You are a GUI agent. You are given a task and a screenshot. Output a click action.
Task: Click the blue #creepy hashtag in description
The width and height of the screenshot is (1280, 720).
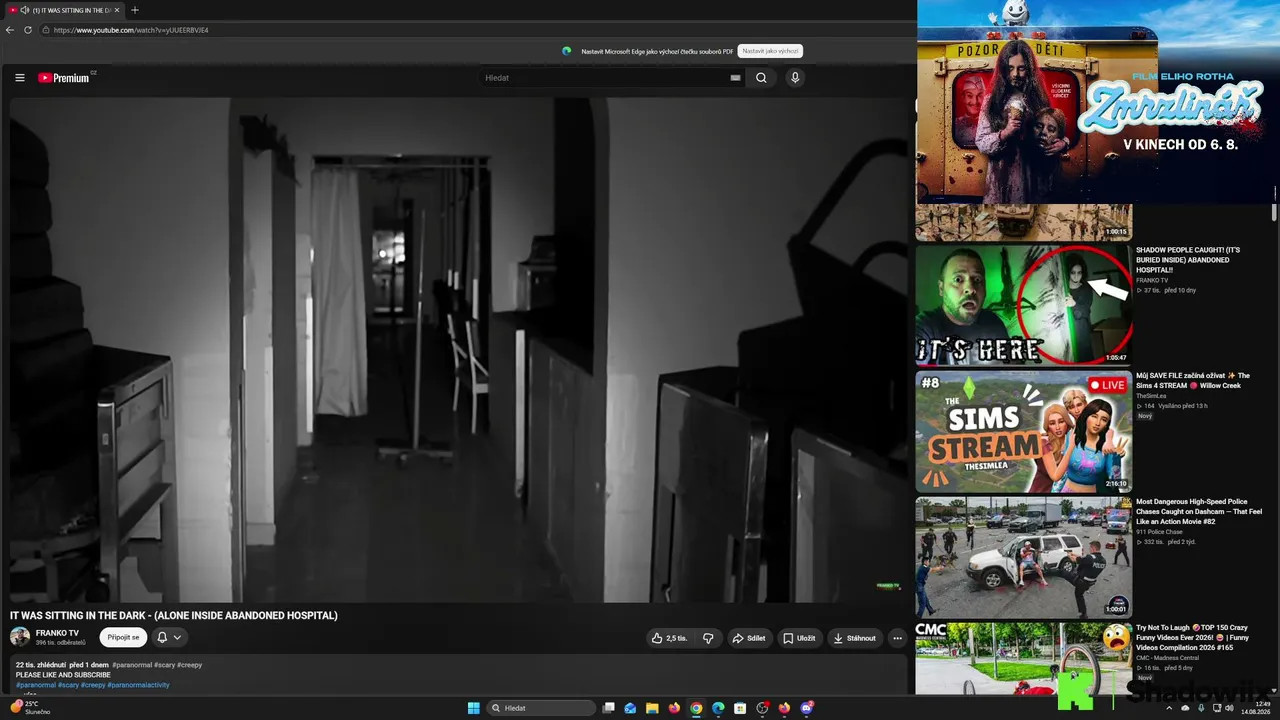[93, 685]
